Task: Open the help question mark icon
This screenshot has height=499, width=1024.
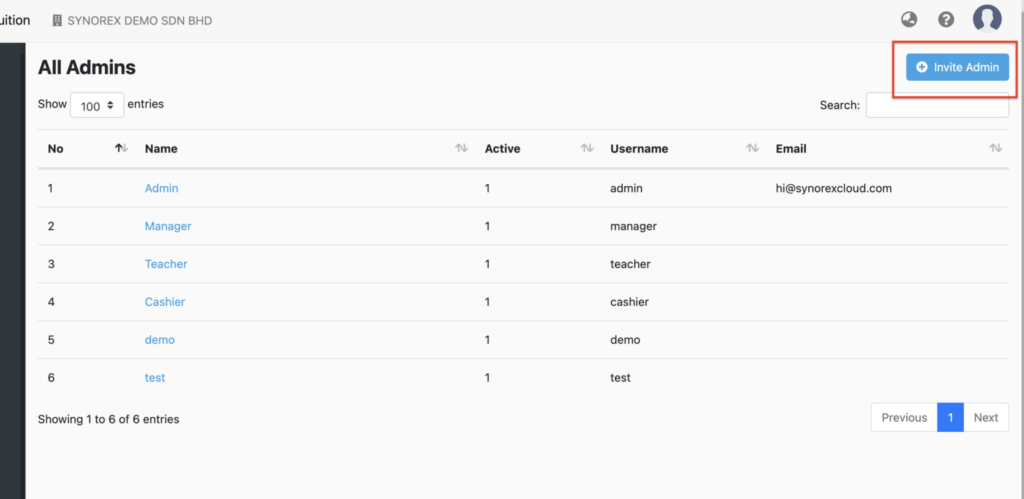Action: click(x=946, y=20)
